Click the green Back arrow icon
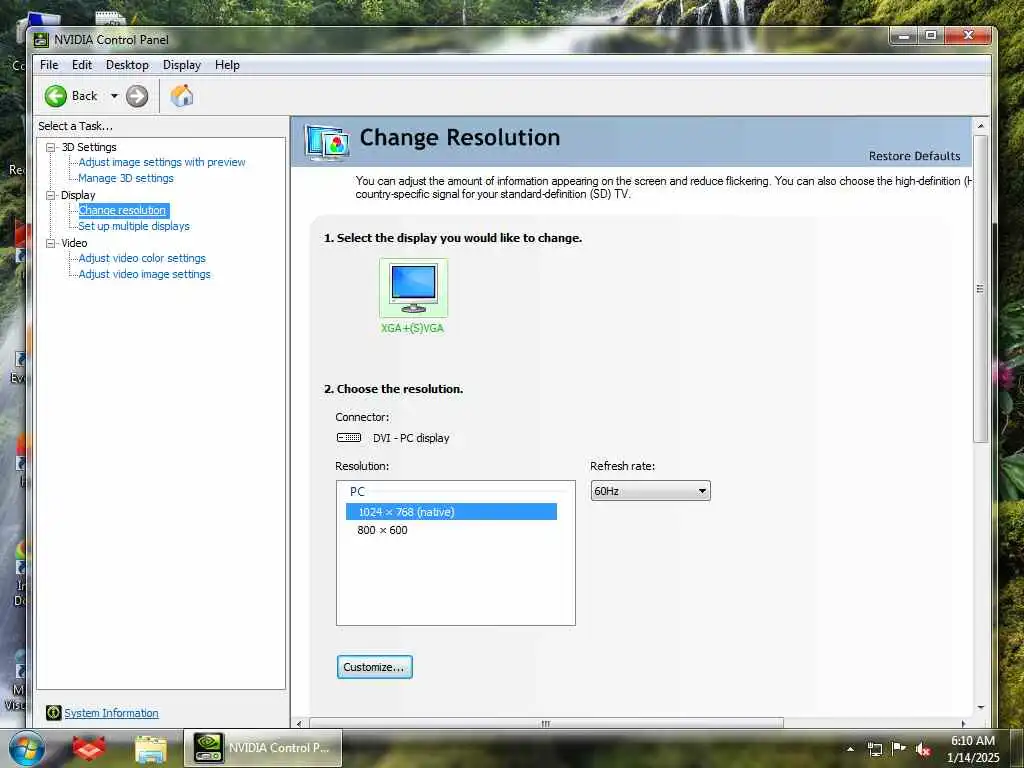Image resolution: width=1024 pixels, height=768 pixels. point(56,96)
